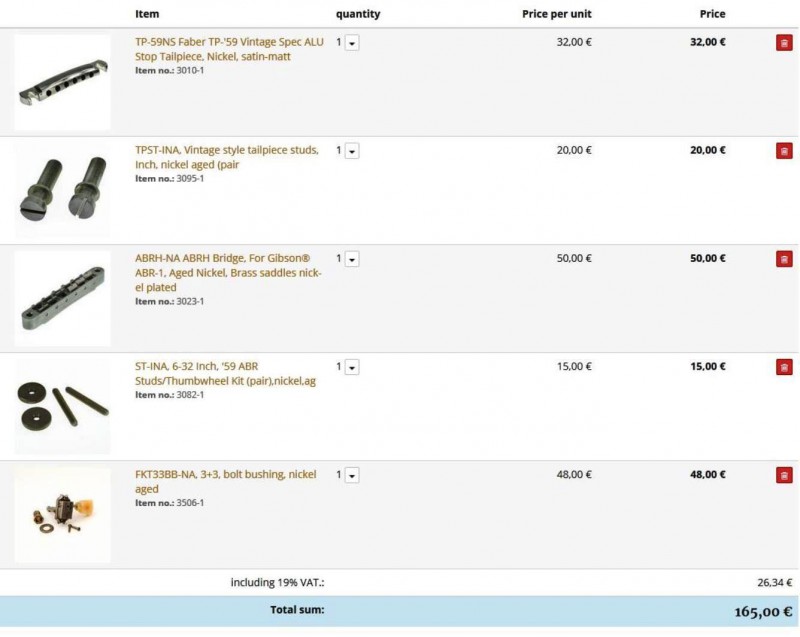800x637 pixels.
Task: Delete the FKT33BB-NA tuners from cart
Action: click(784, 475)
